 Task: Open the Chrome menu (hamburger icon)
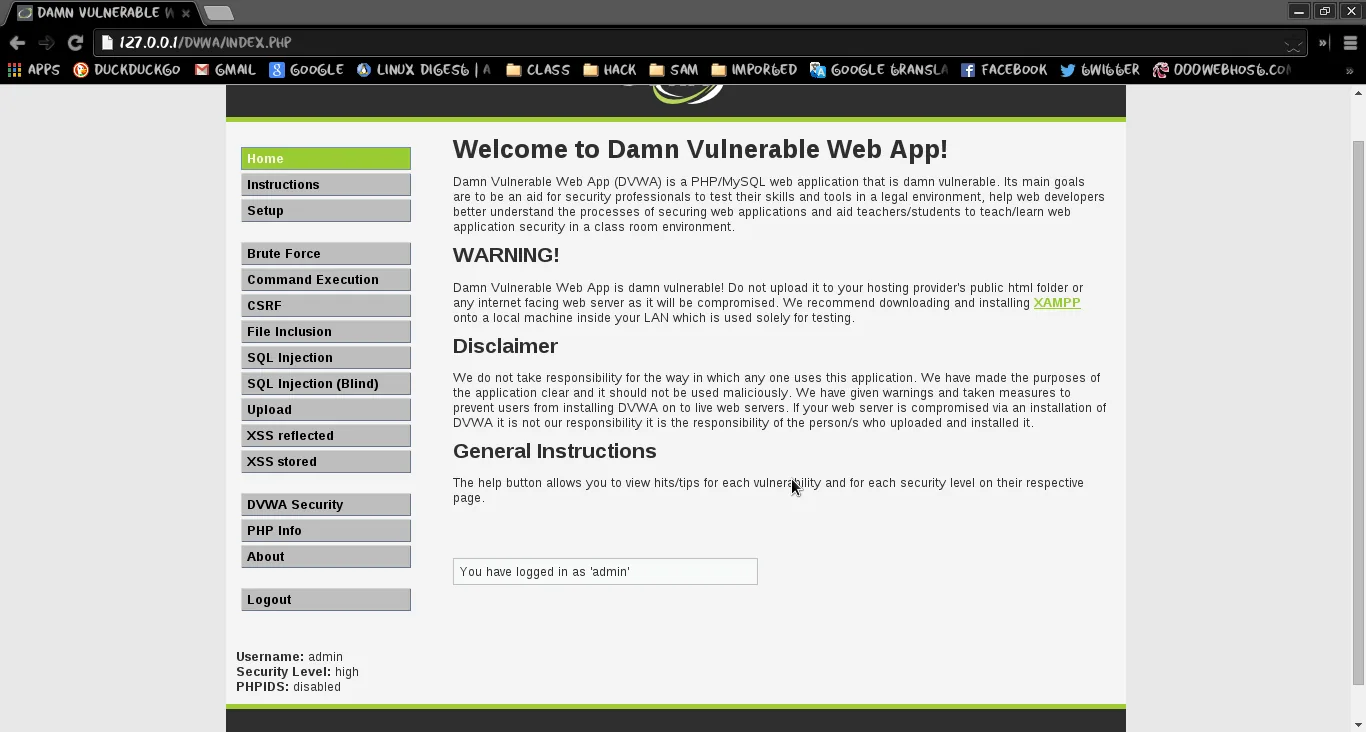pyautogui.click(x=1350, y=43)
